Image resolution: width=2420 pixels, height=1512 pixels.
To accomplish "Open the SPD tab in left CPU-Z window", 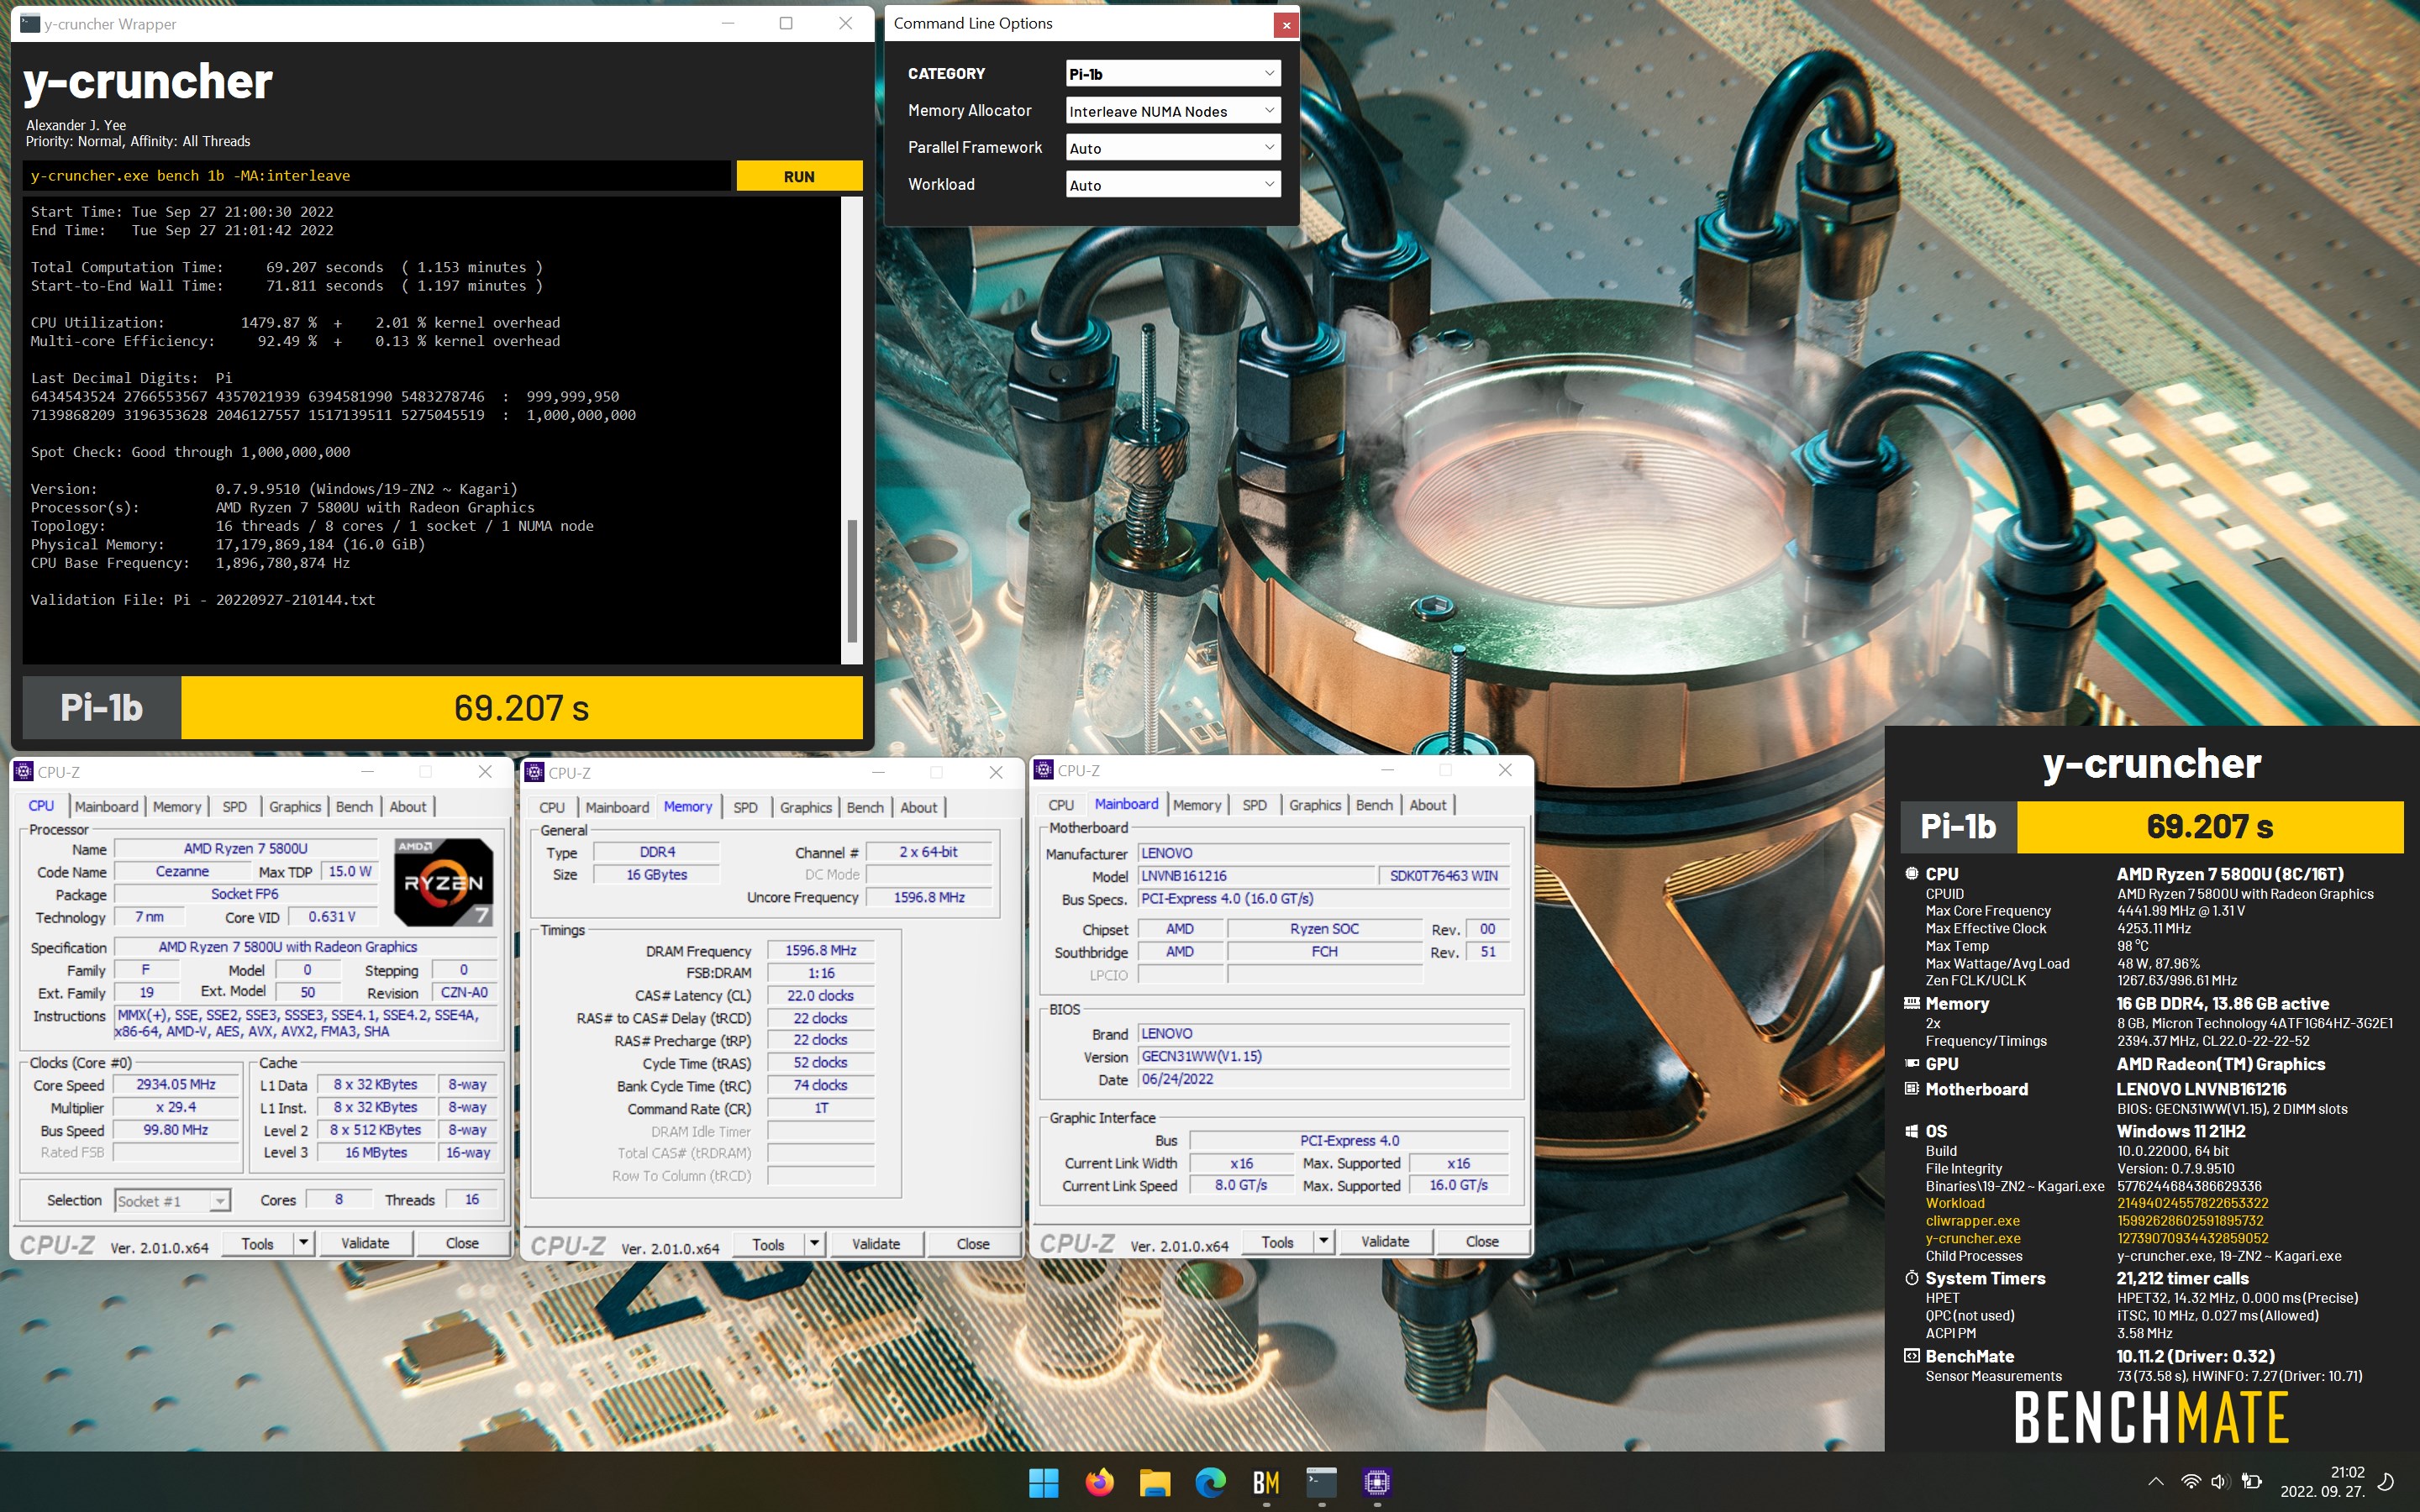I will tap(235, 807).
